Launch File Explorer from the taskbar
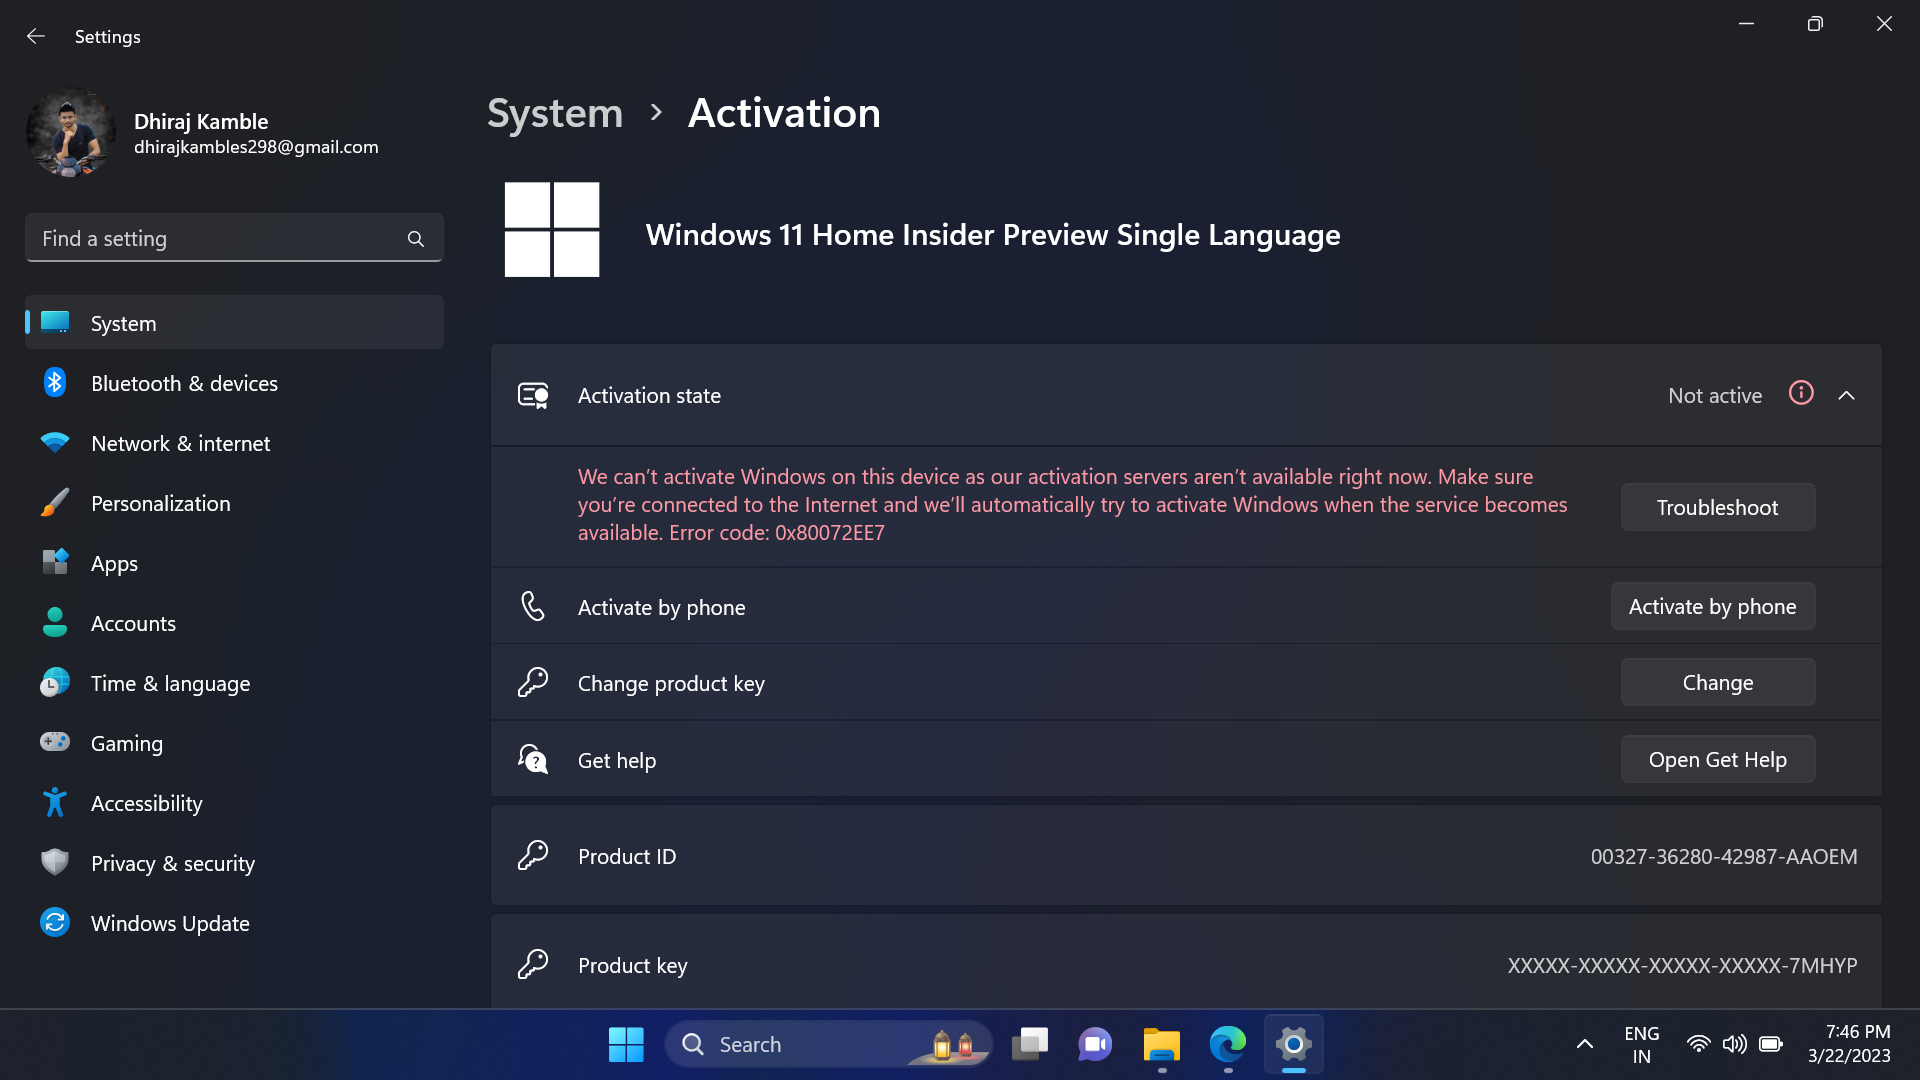 tap(1162, 1044)
